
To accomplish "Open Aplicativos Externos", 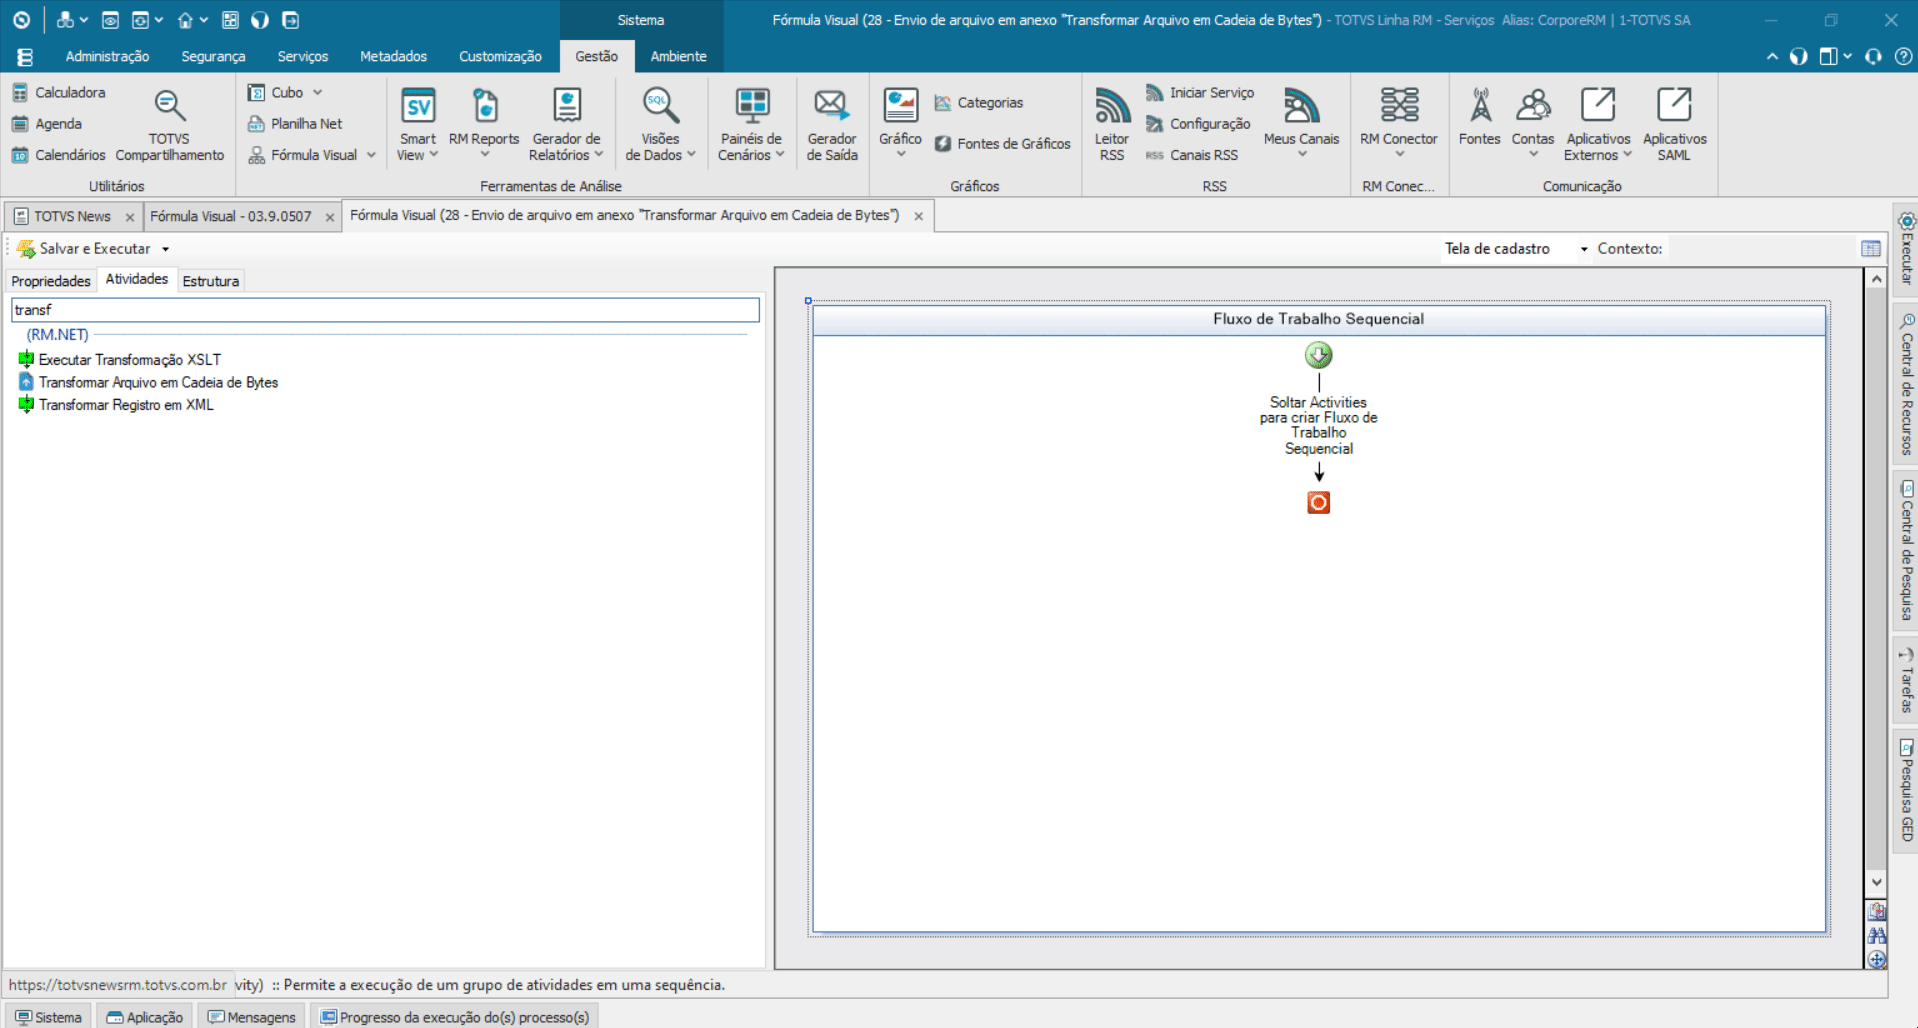I will click(1598, 125).
